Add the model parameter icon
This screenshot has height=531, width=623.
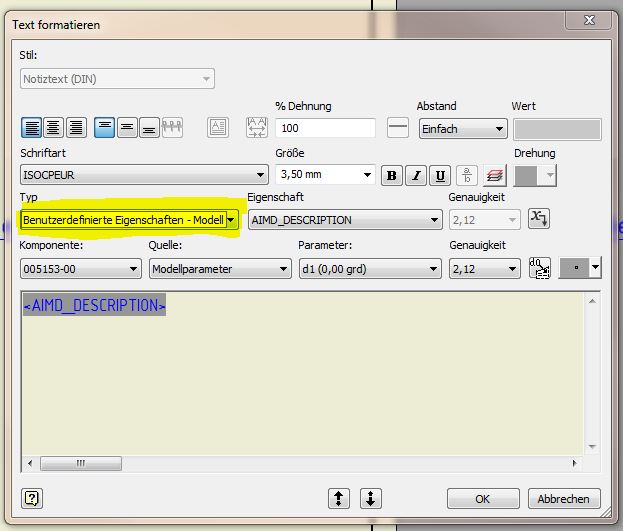(540, 268)
